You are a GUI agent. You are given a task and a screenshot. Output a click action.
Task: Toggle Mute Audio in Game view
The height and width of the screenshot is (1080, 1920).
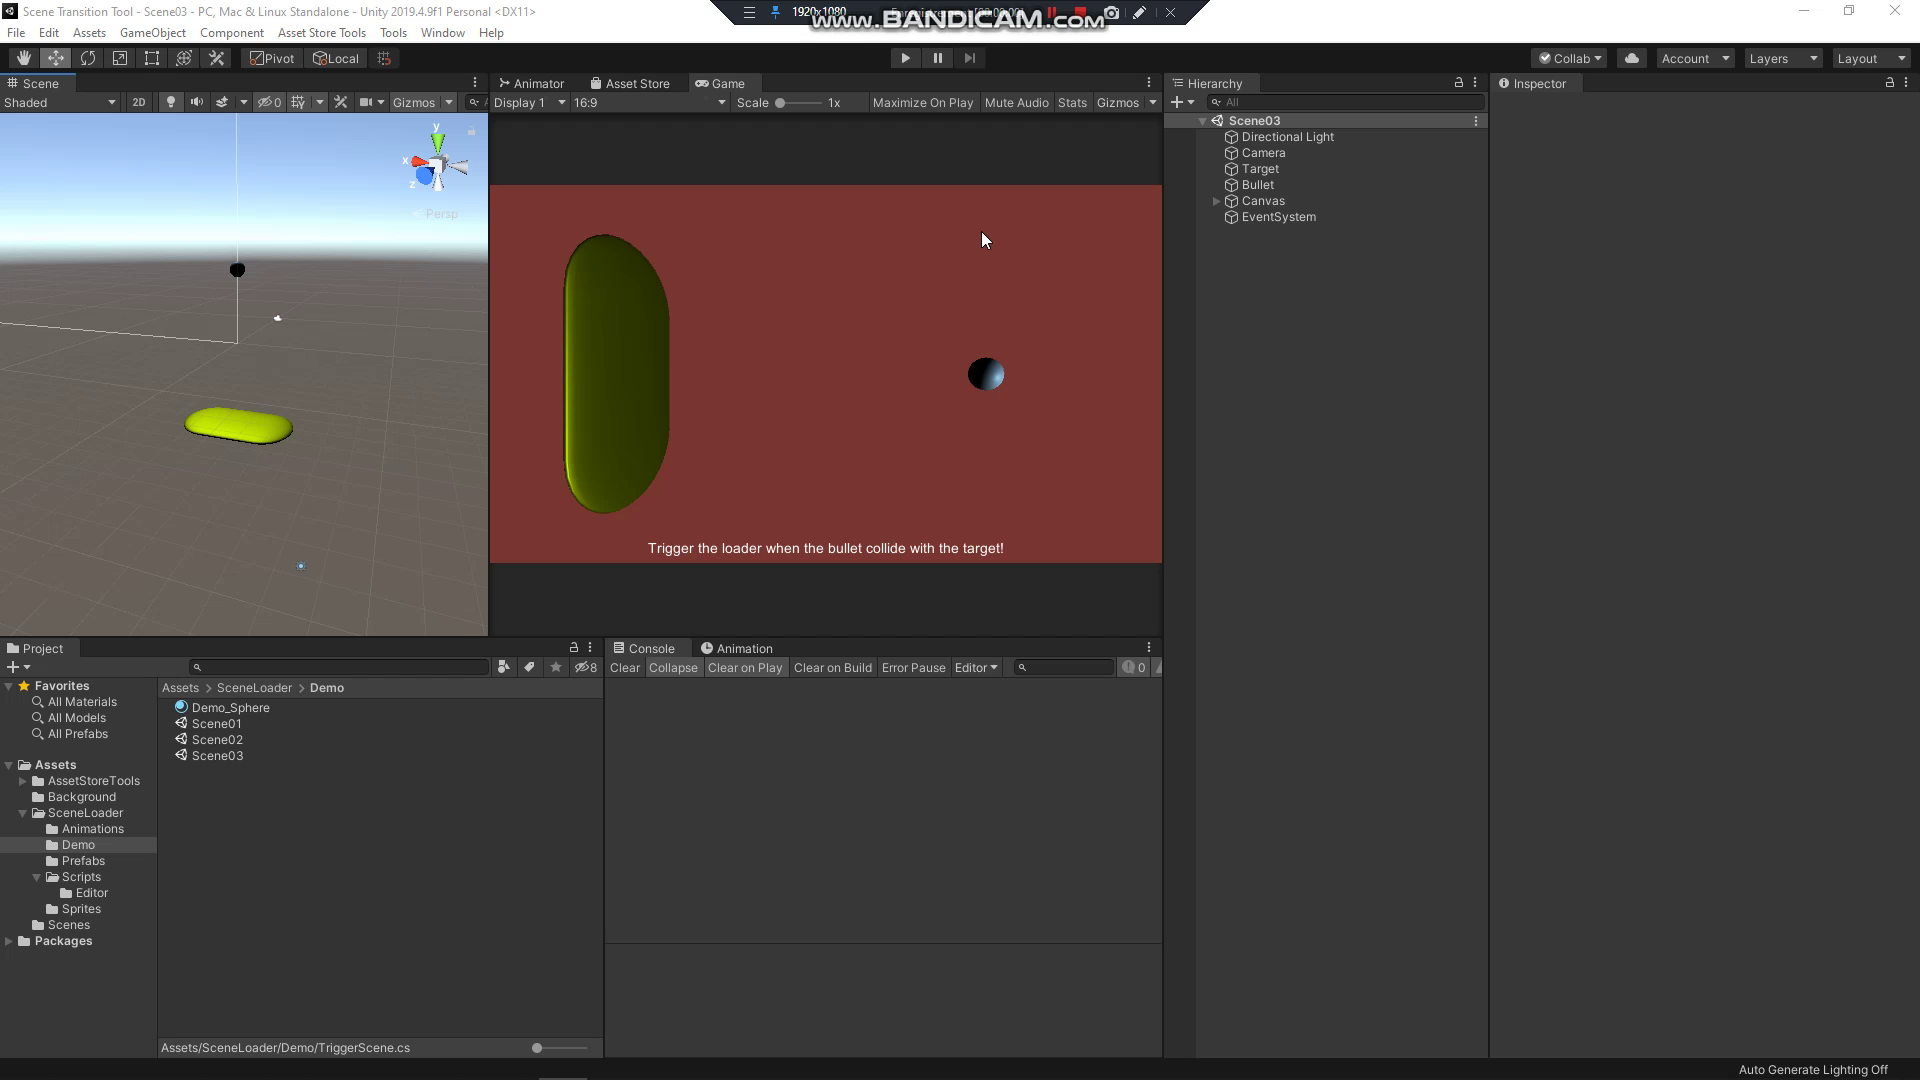point(1016,102)
